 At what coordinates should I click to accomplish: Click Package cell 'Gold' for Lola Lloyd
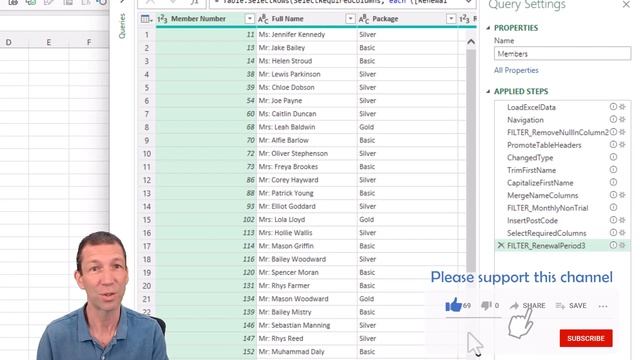(x=407, y=220)
